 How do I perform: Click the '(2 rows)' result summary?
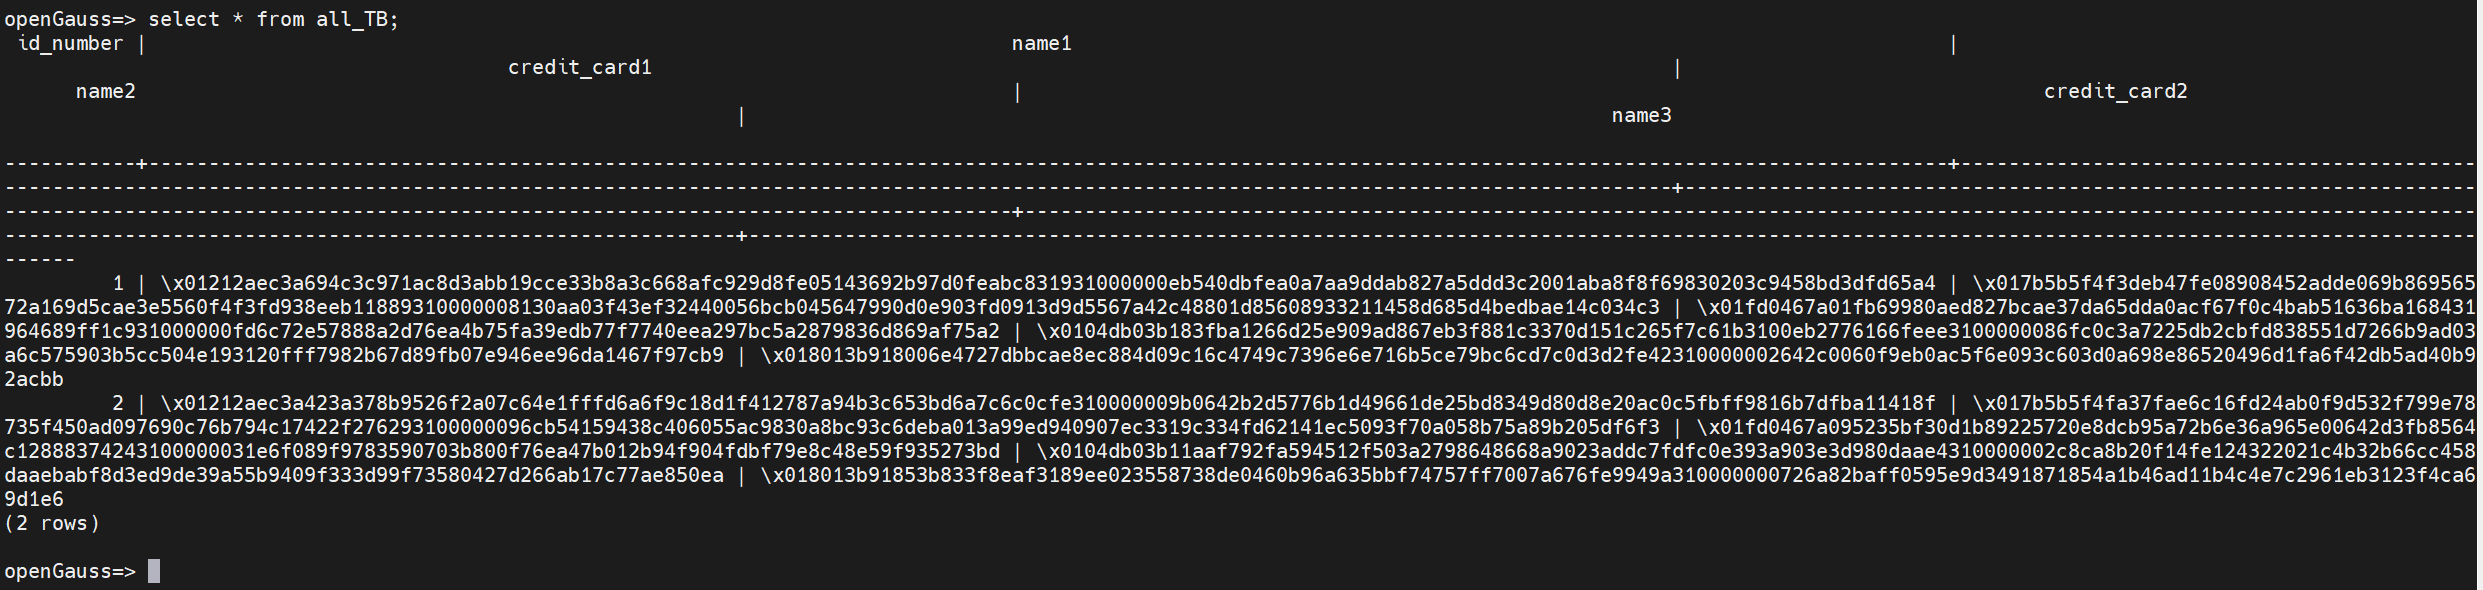click(x=52, y=523)
